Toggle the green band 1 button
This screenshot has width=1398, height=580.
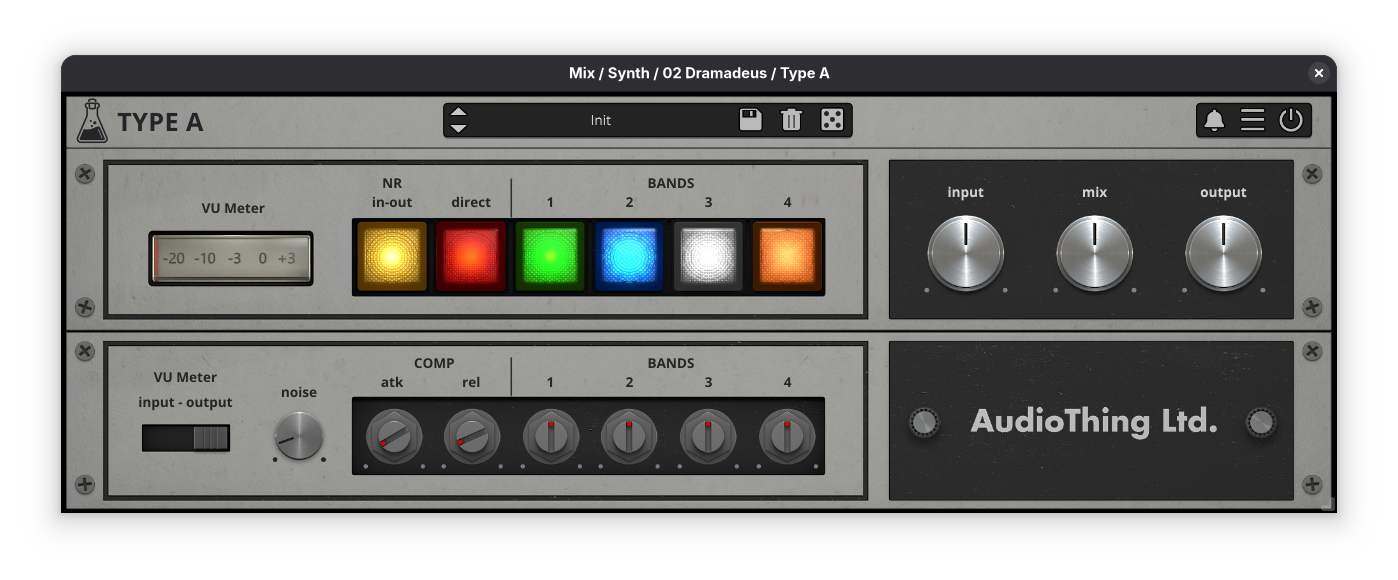[550, 256]
